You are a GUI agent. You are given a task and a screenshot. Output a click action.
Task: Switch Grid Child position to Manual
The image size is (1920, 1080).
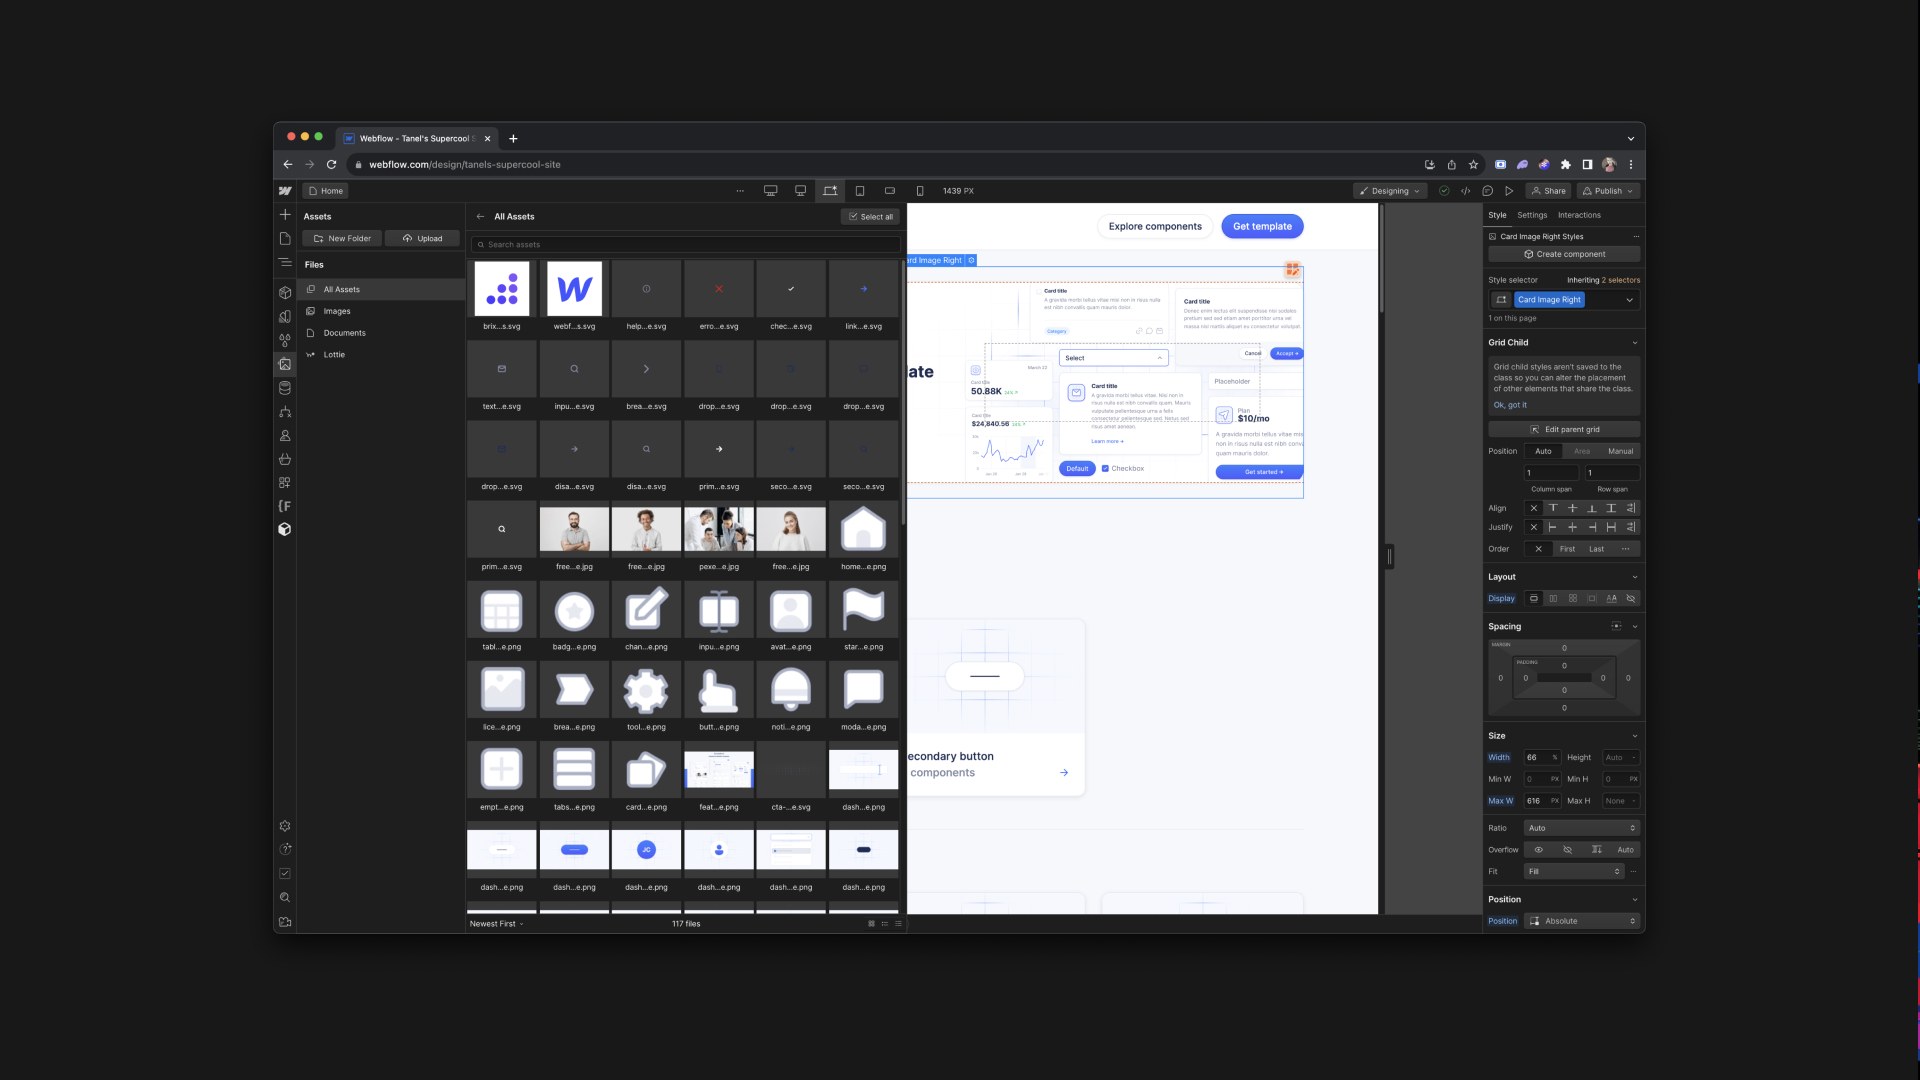1620,451
